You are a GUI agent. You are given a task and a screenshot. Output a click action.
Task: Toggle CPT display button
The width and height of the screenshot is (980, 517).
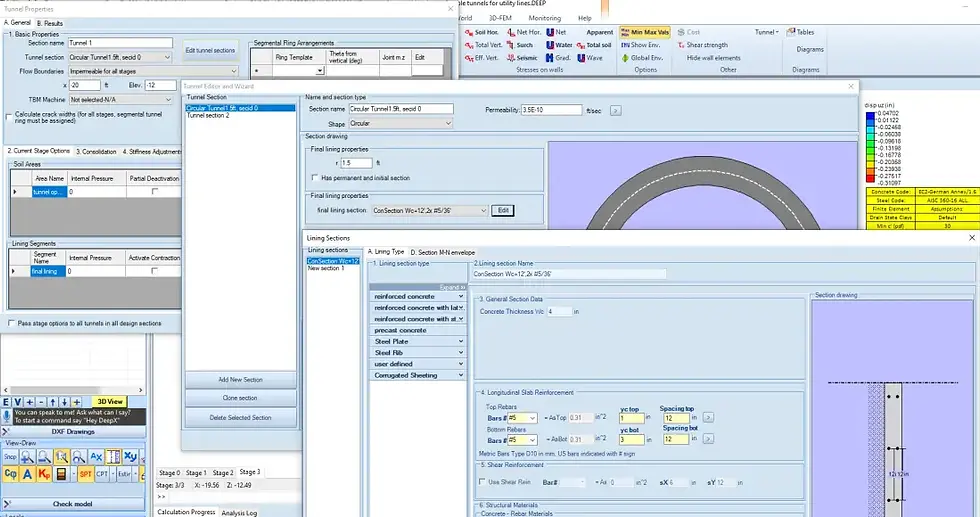pyautogui.click(x=102, y=474)
